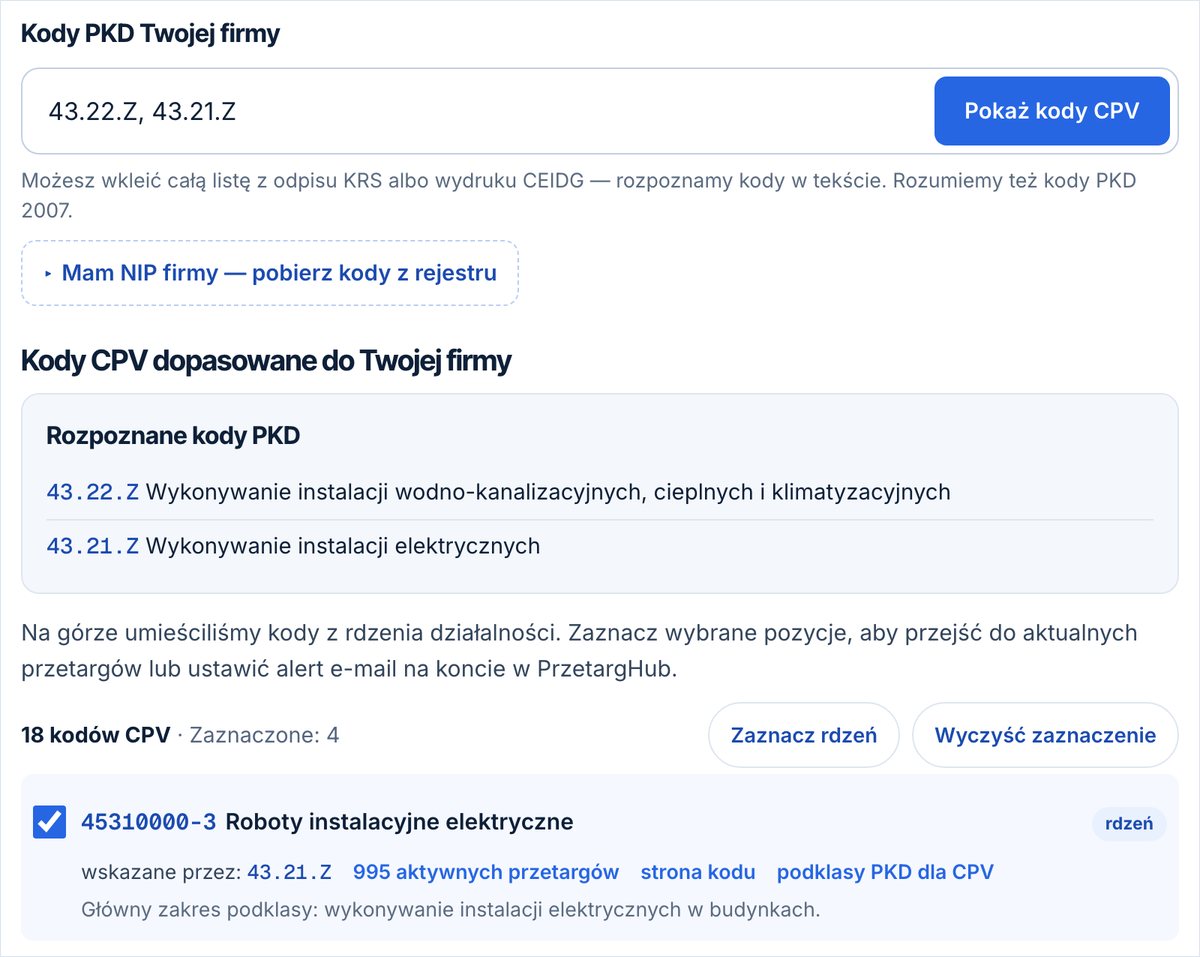Viewport: 1200px width, 957px height.
Task: Click the Zaznaczone: 4 counter text
Action: click(x=264, y=736)
